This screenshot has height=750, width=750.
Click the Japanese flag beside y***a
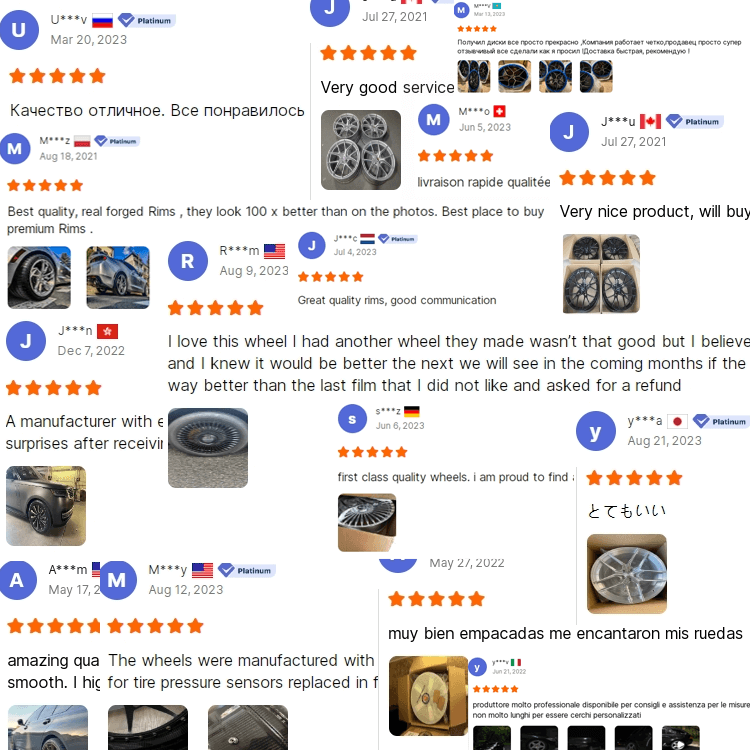(x=677, y=421)
